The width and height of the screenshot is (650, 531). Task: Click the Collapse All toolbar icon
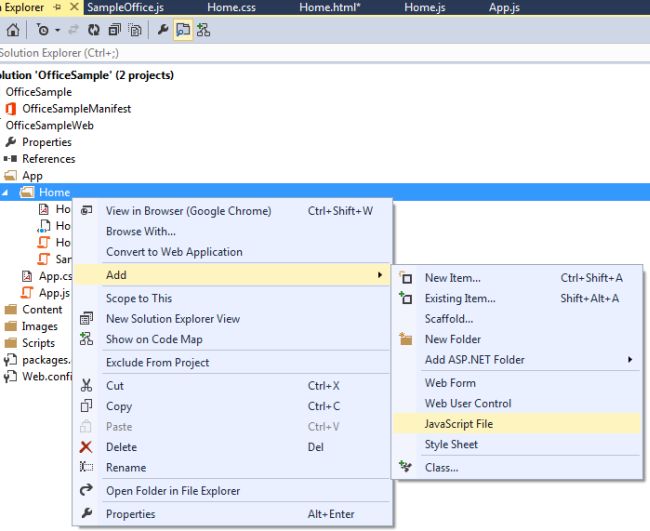pyautogui.click(x=114, y=30)
